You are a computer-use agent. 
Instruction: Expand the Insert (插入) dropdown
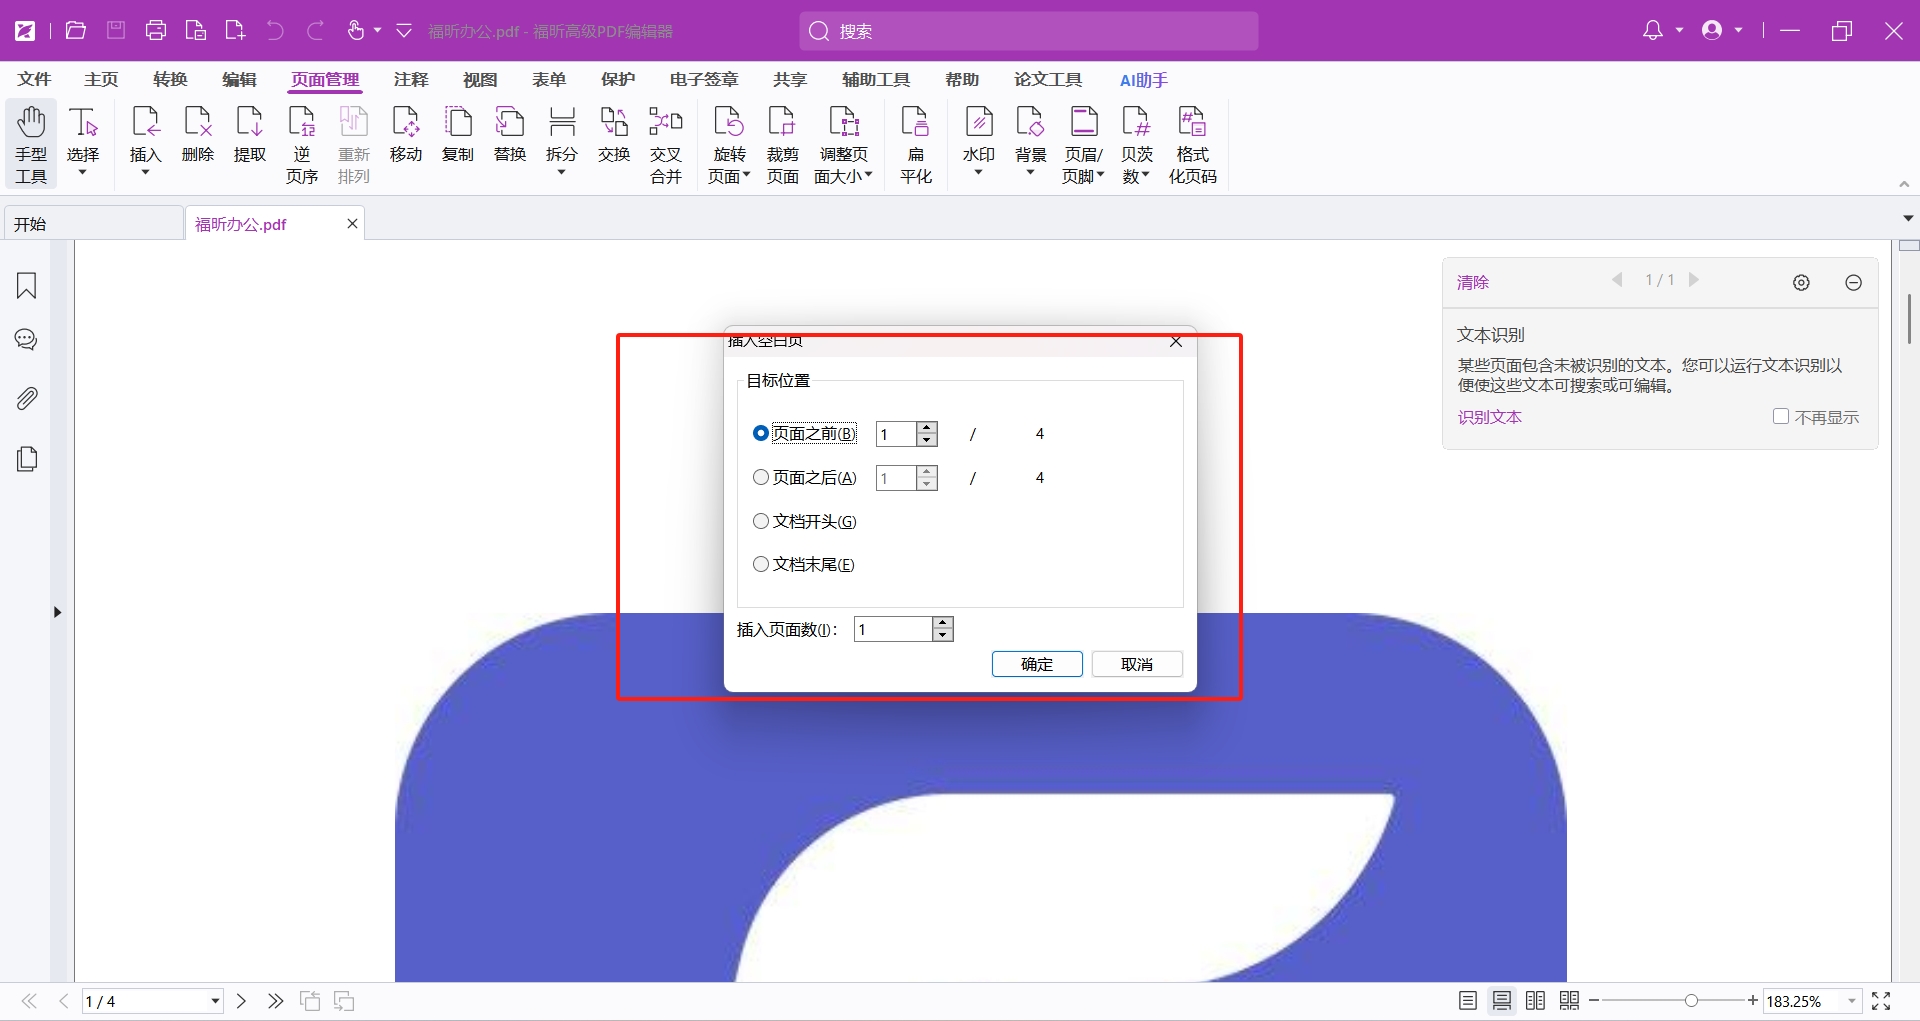click(x=146, y=173)
